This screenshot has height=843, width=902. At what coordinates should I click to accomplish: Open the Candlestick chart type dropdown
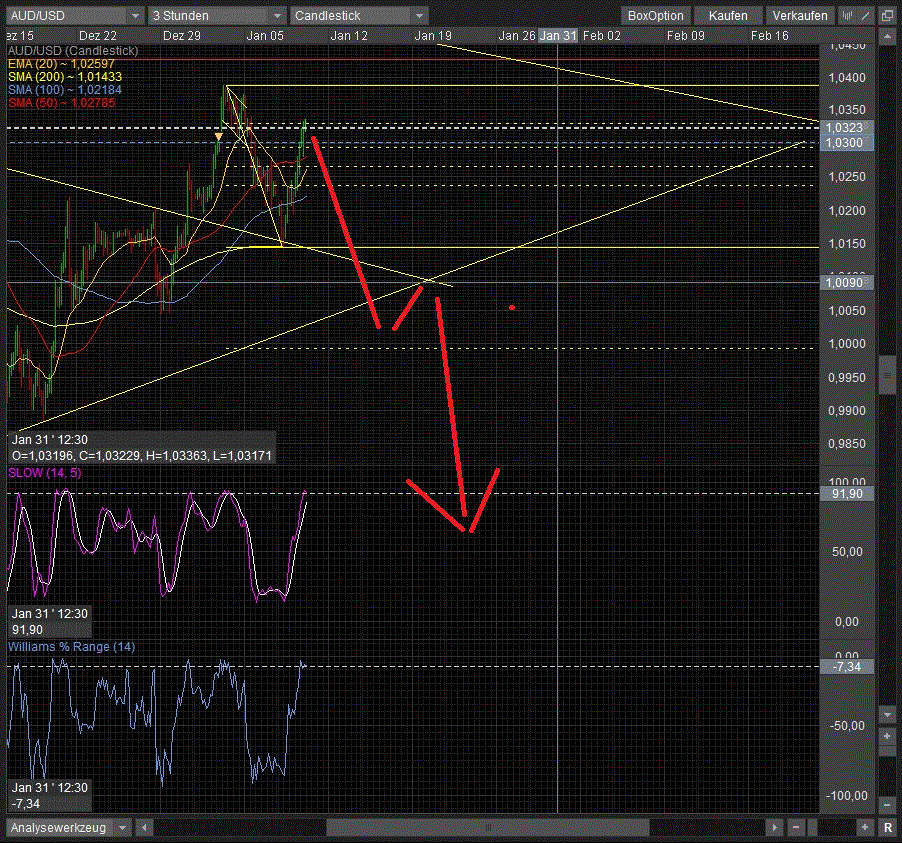pyautogui.click(x=417, y=14)
